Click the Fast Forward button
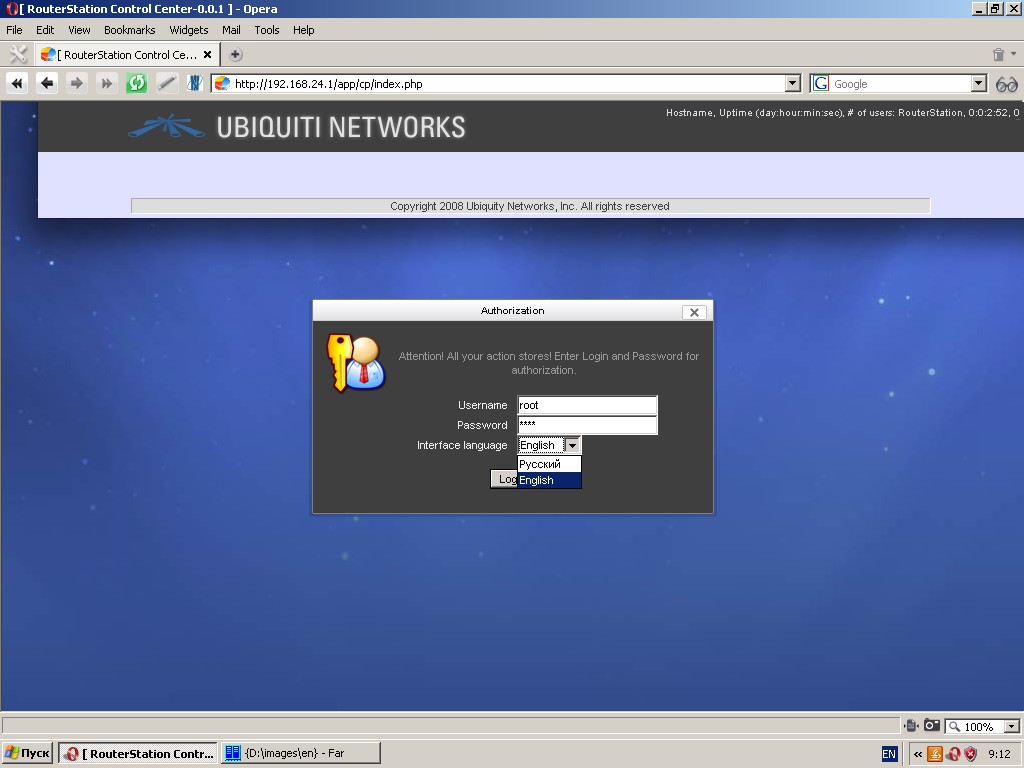 pyautogui.click(x=106, y=84)
